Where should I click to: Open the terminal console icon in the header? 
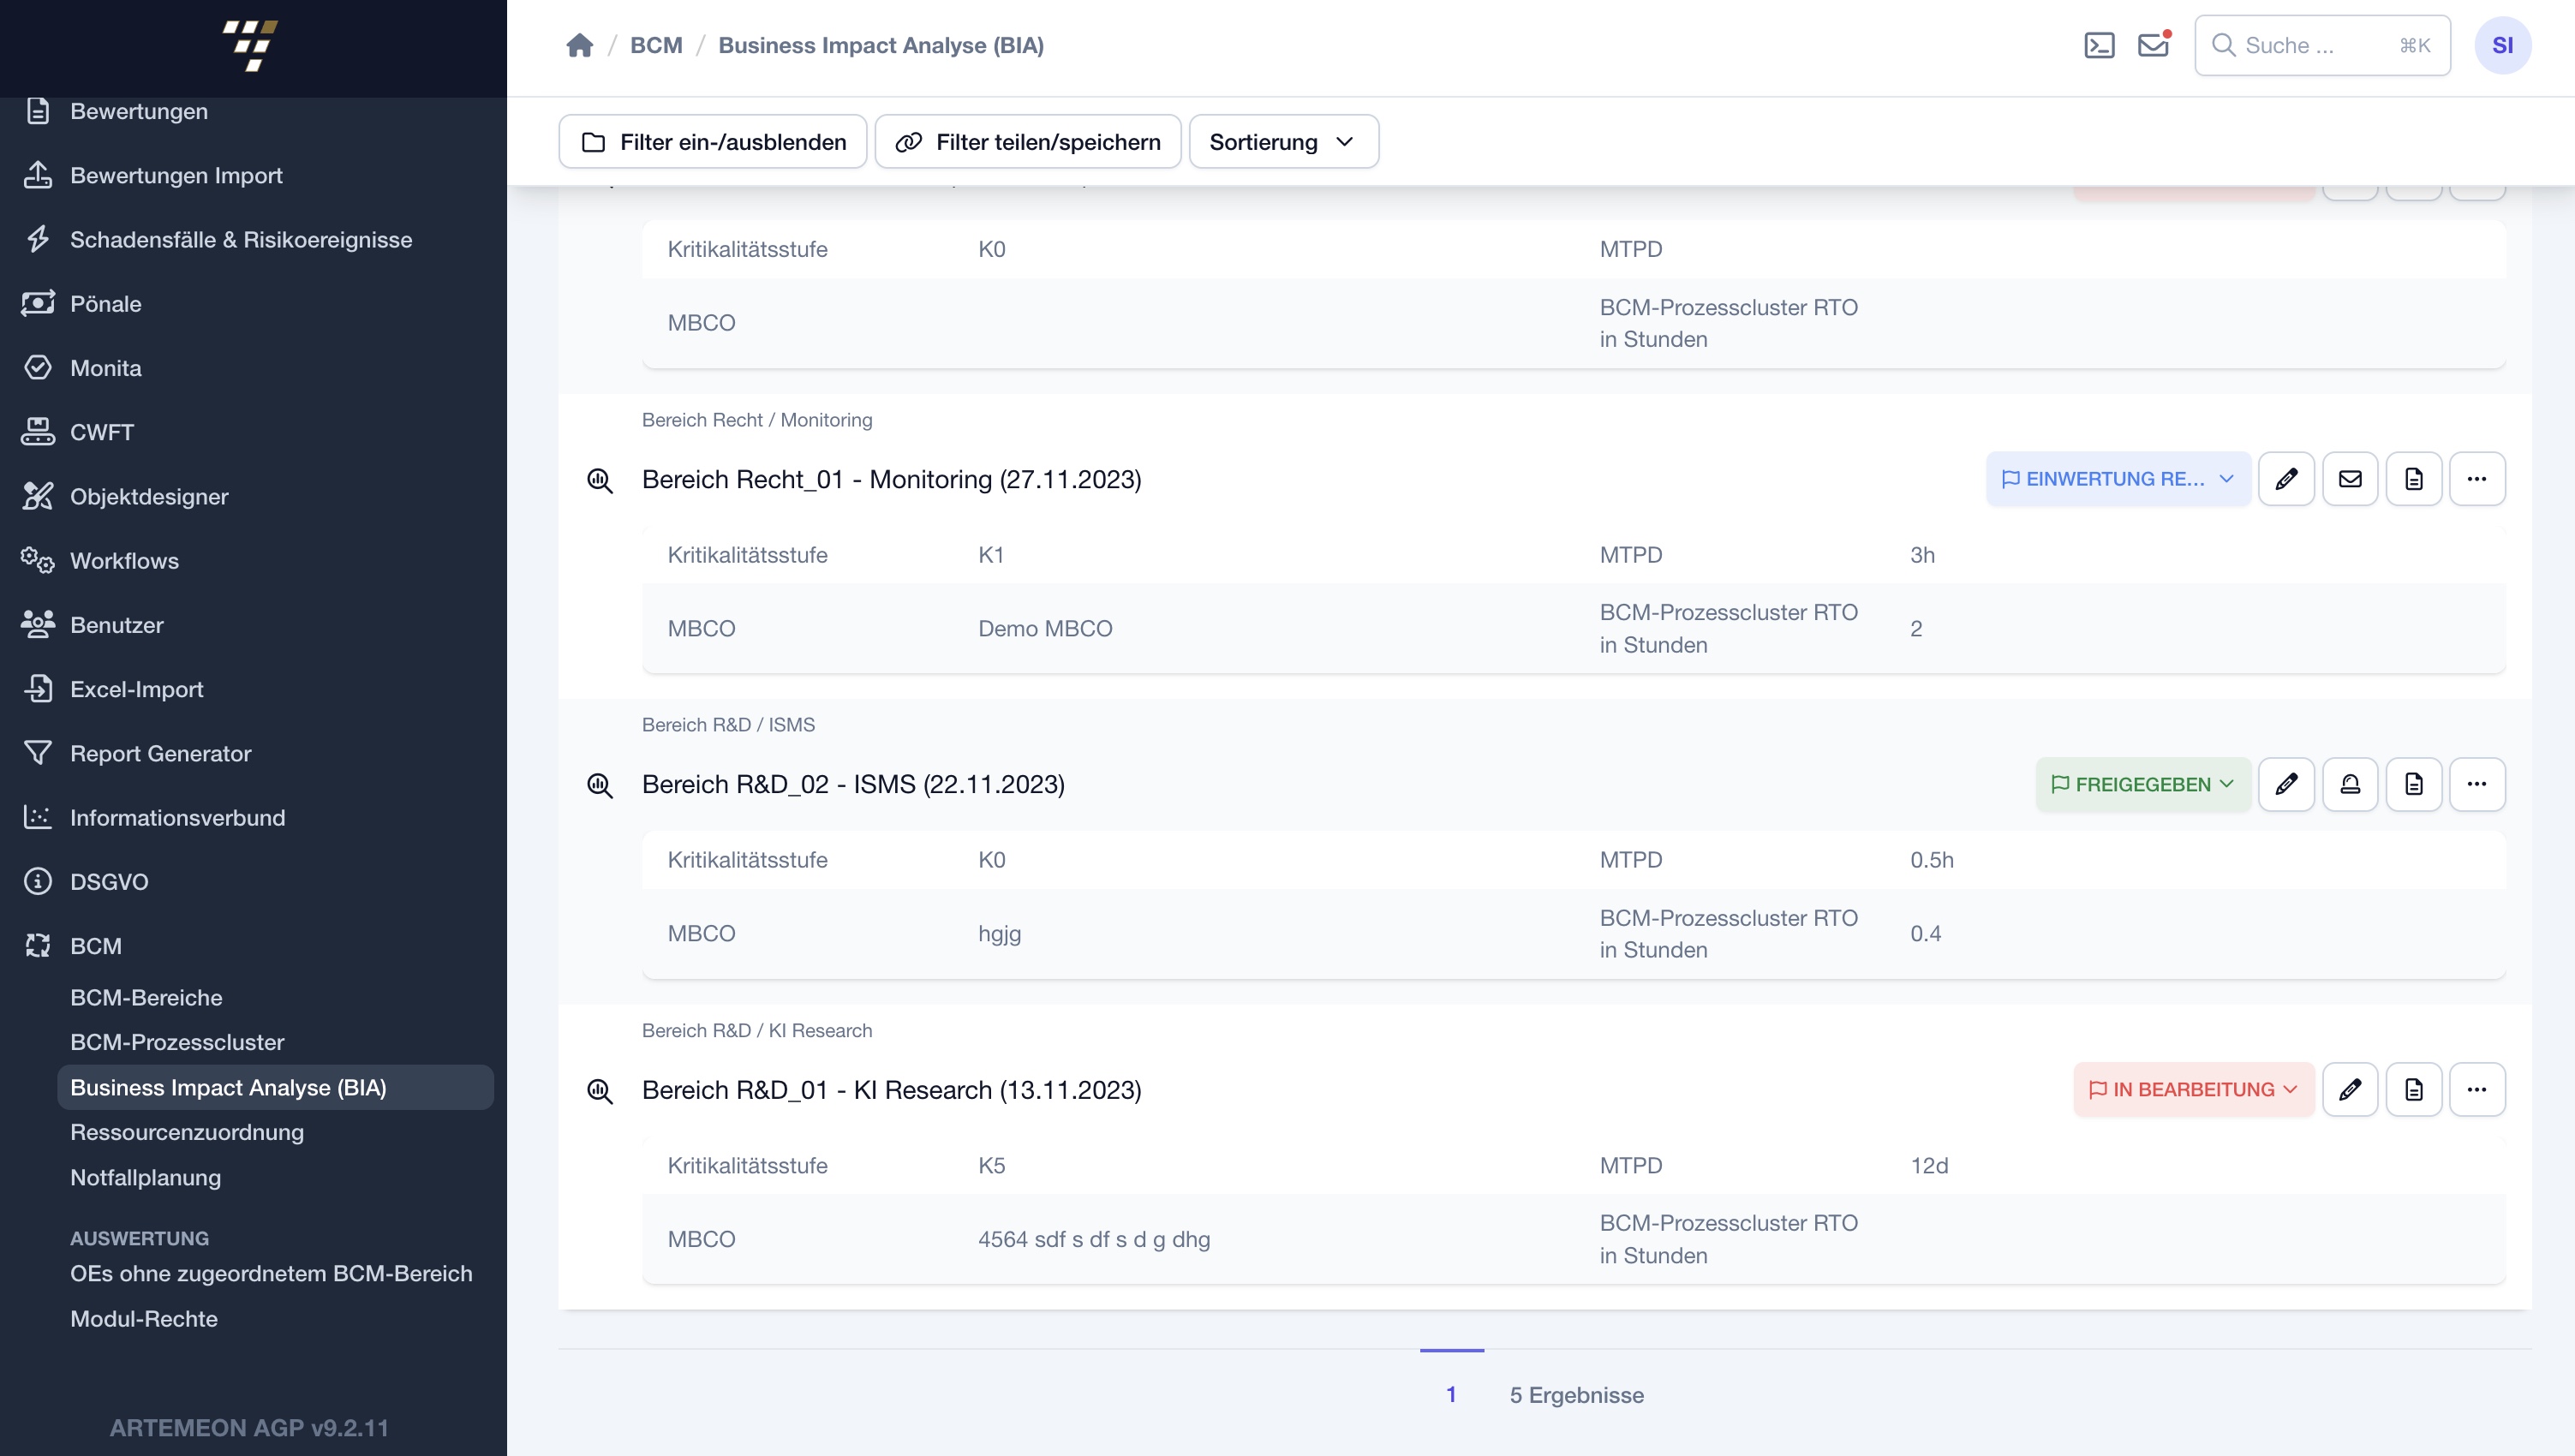(x=2098, y=45)
